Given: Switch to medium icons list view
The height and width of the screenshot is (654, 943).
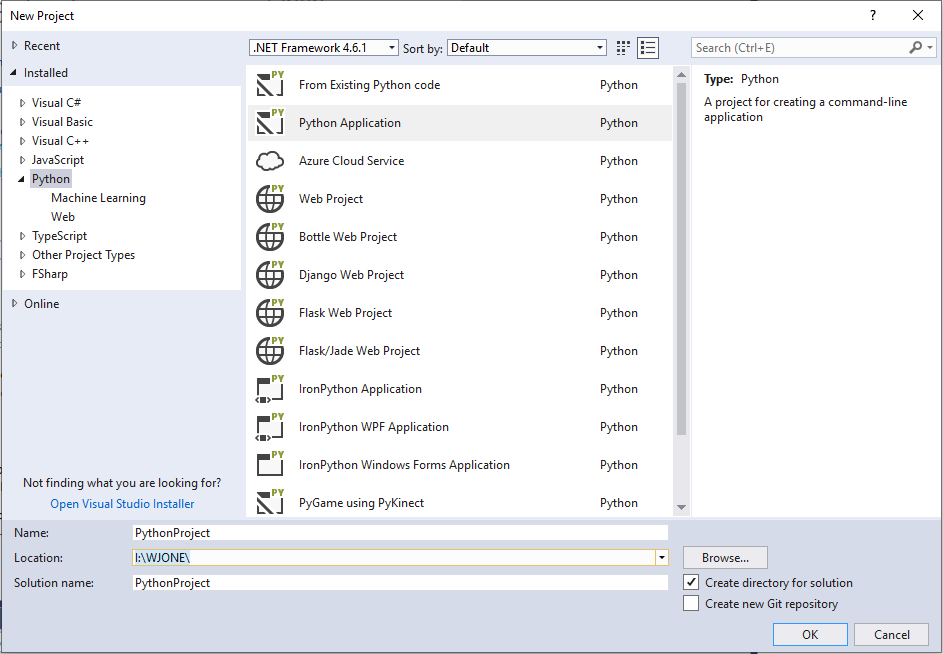Looking at the screenshot, I should point(648,48).
